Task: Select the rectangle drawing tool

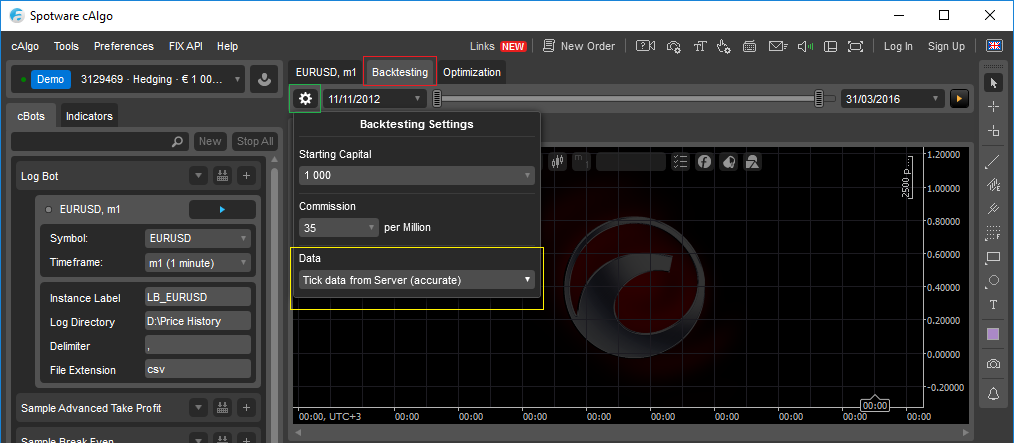Action: pyautogui.click(x=993, y=257)
